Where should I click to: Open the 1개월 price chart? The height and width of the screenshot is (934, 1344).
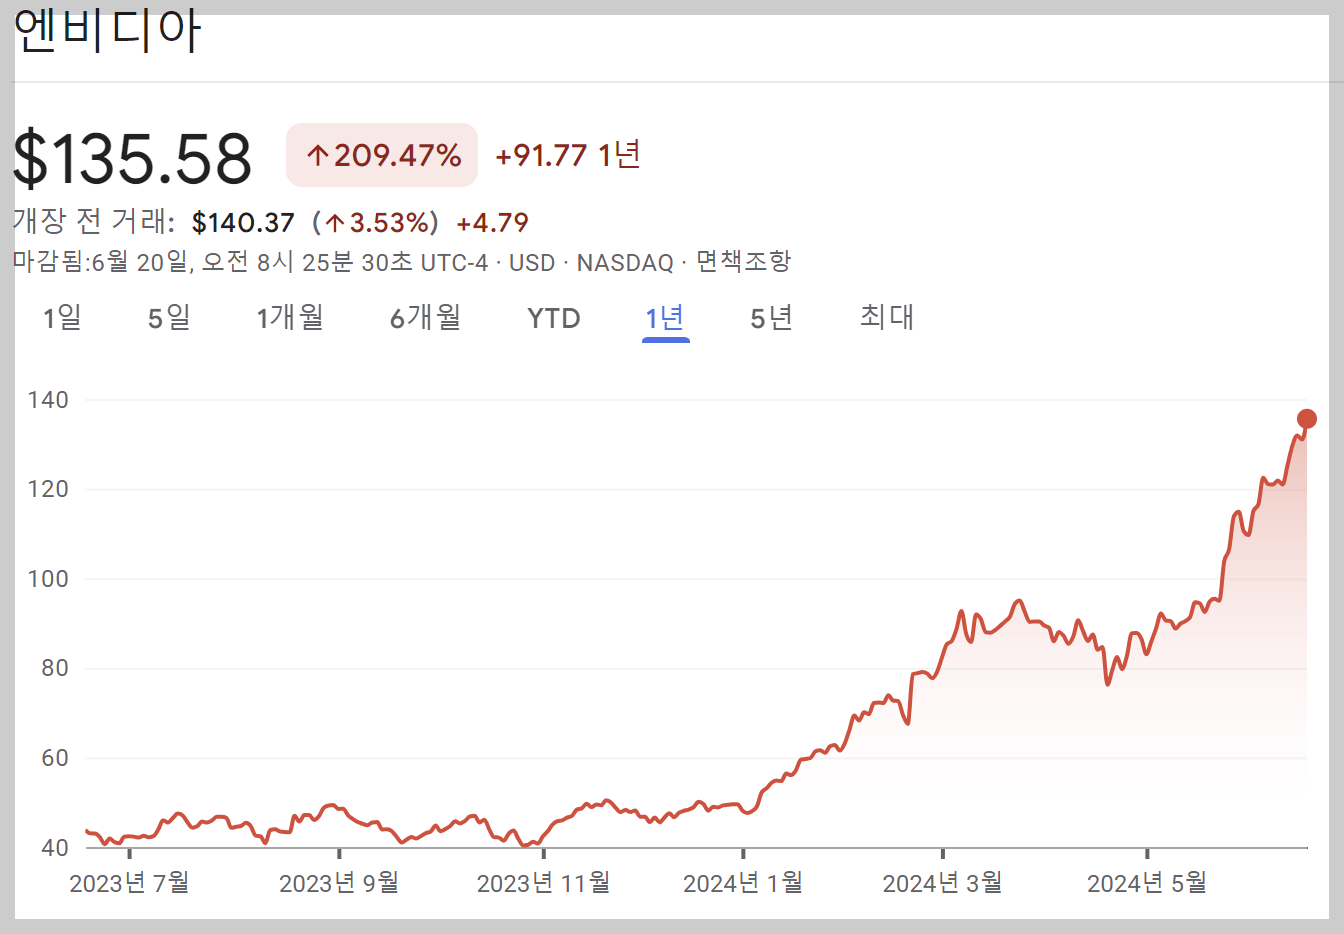click(290, 317)
